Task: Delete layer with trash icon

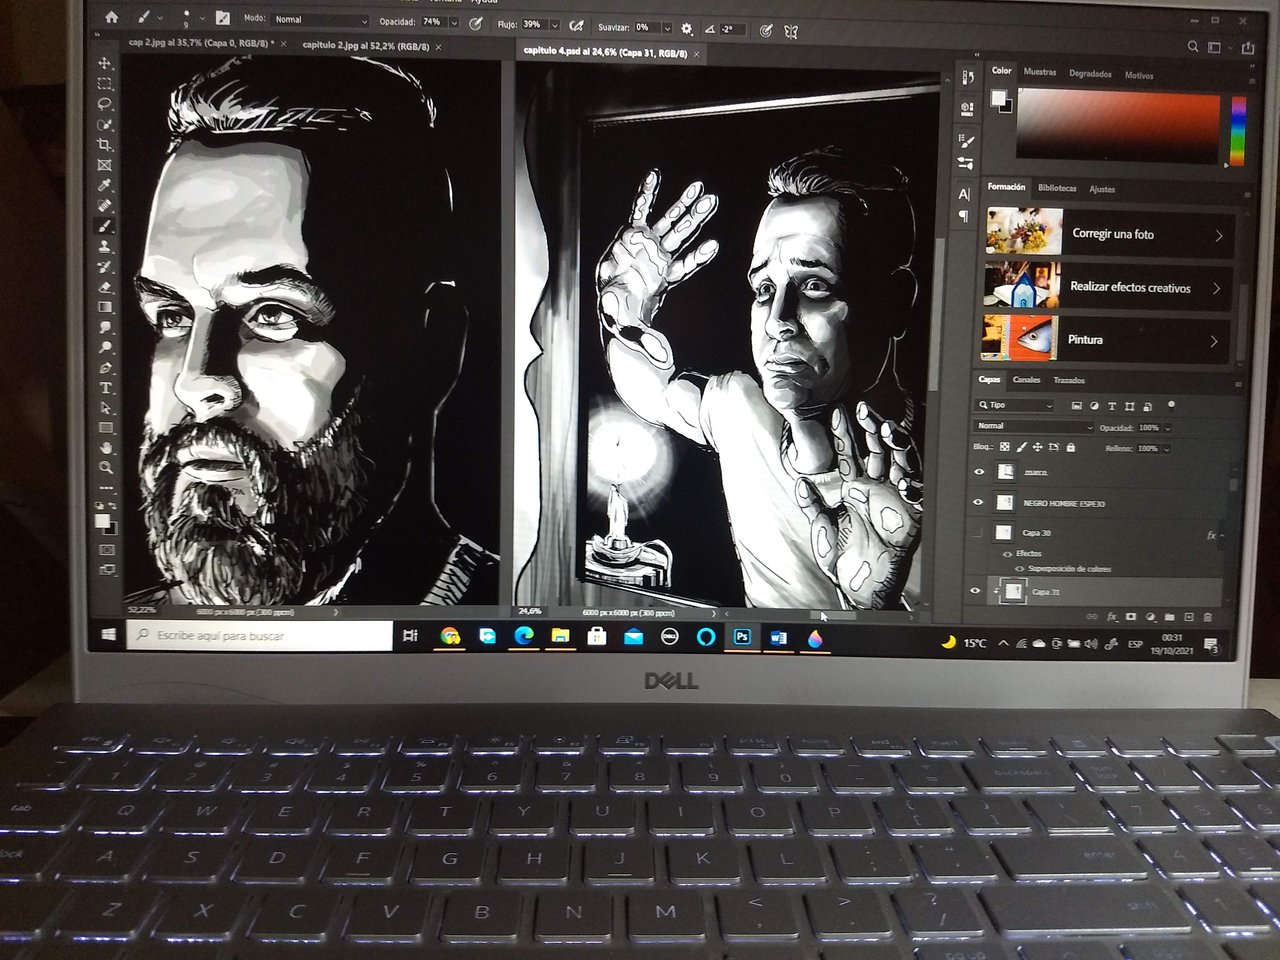Action: (1208, 617)
